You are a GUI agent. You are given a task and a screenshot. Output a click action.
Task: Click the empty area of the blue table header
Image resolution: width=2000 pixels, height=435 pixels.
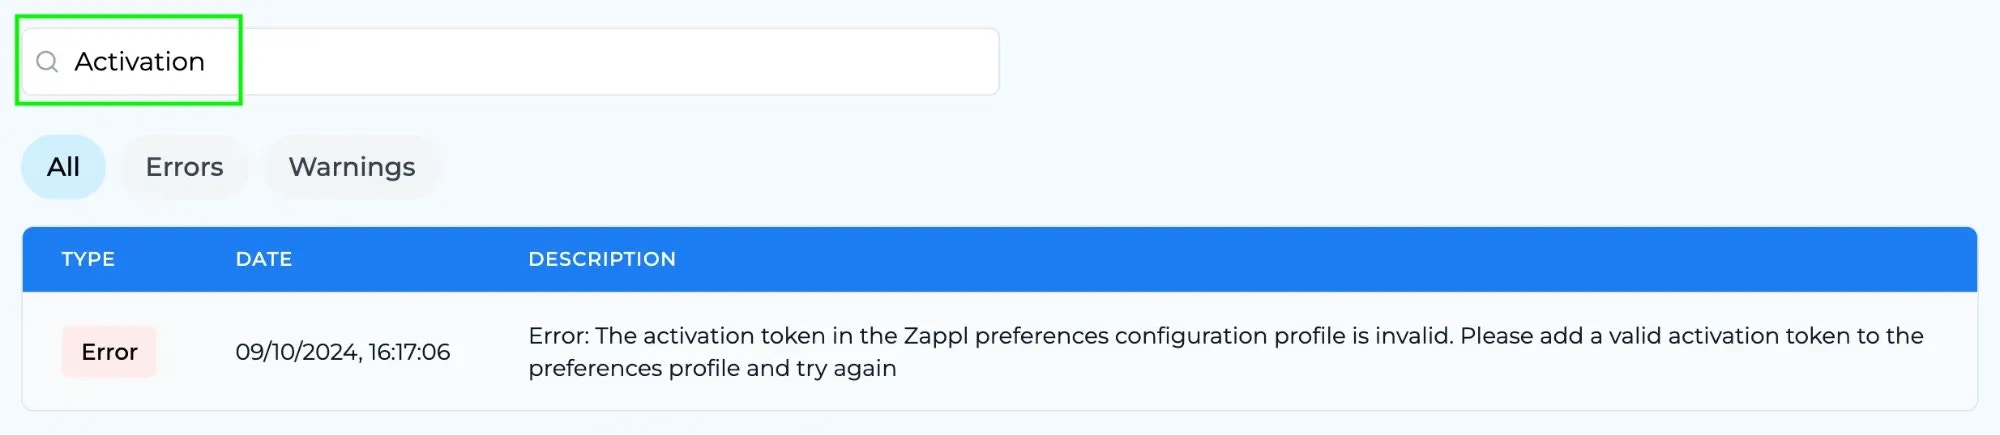[1300, 259]
